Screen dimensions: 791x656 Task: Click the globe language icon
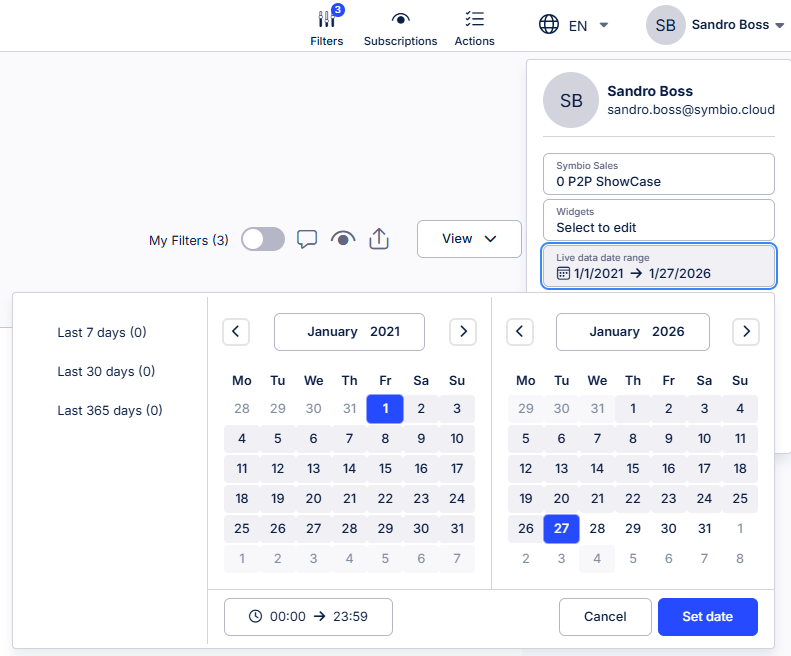coord(549,25)
